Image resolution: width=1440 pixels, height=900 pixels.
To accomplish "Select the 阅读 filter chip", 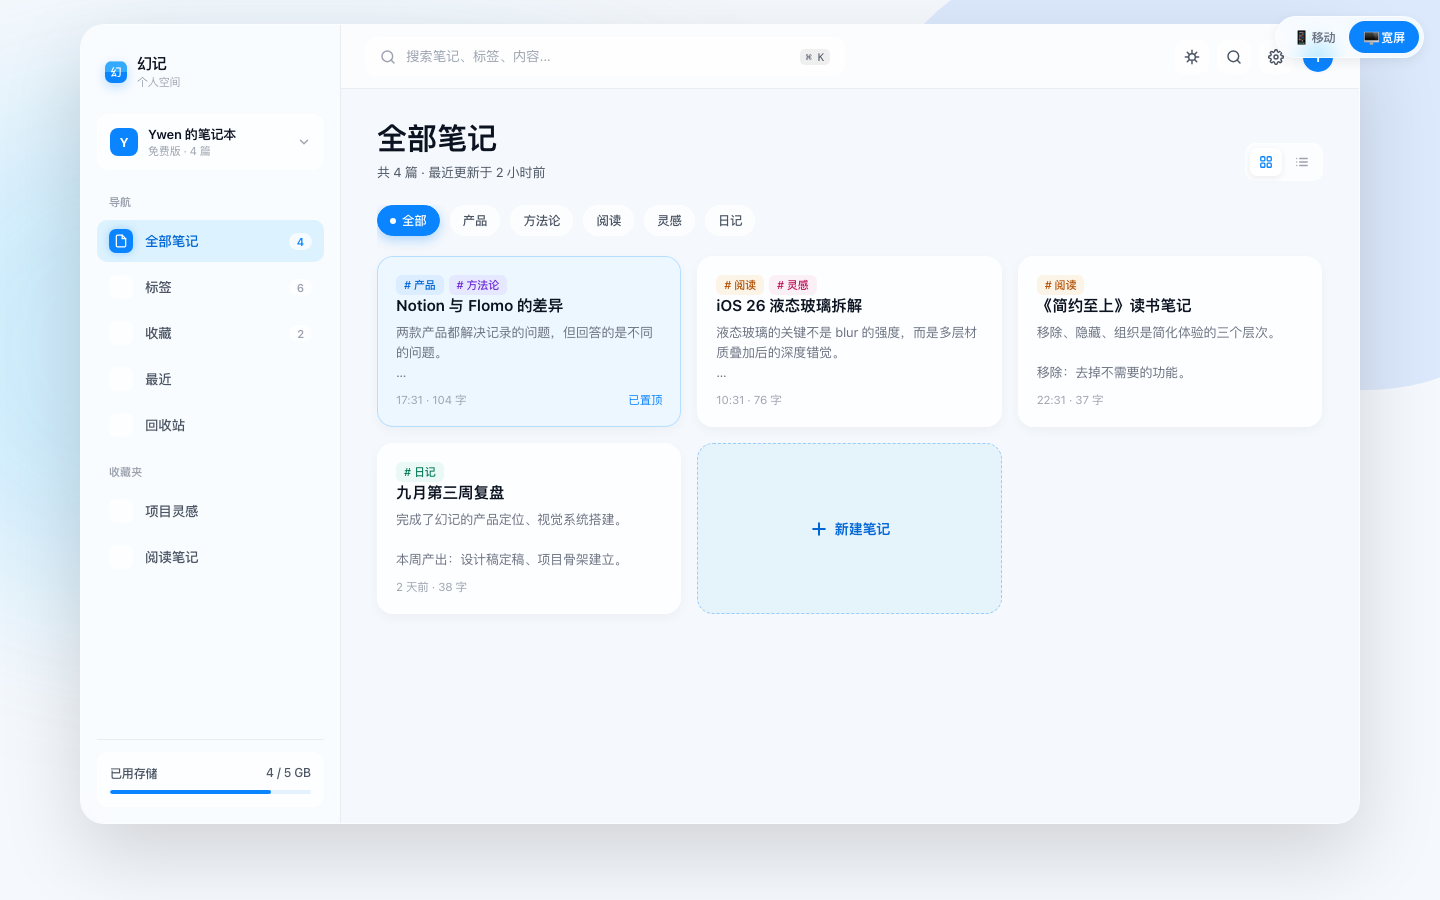I will 609,221.
